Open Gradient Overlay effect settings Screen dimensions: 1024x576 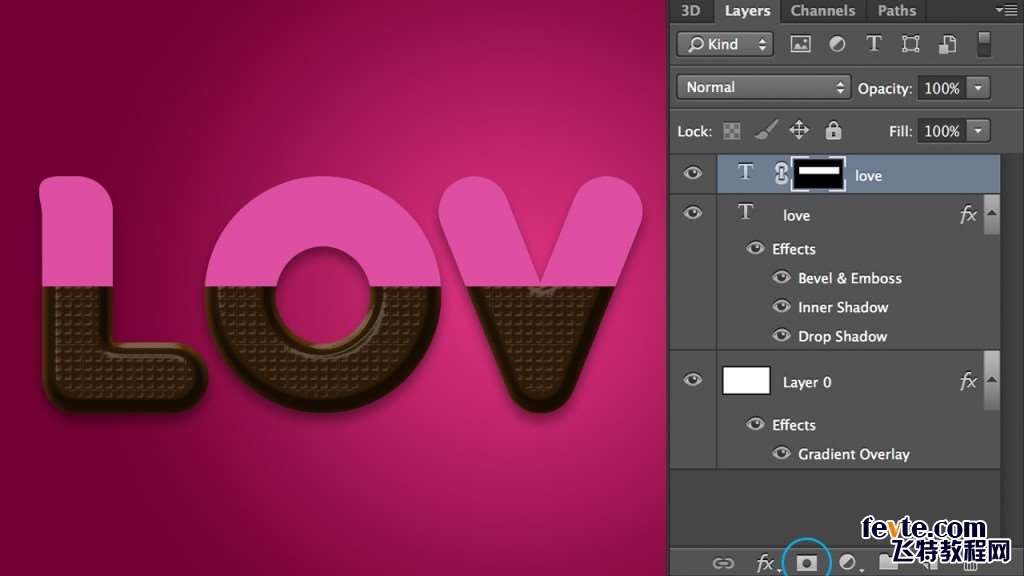[854, 454]
